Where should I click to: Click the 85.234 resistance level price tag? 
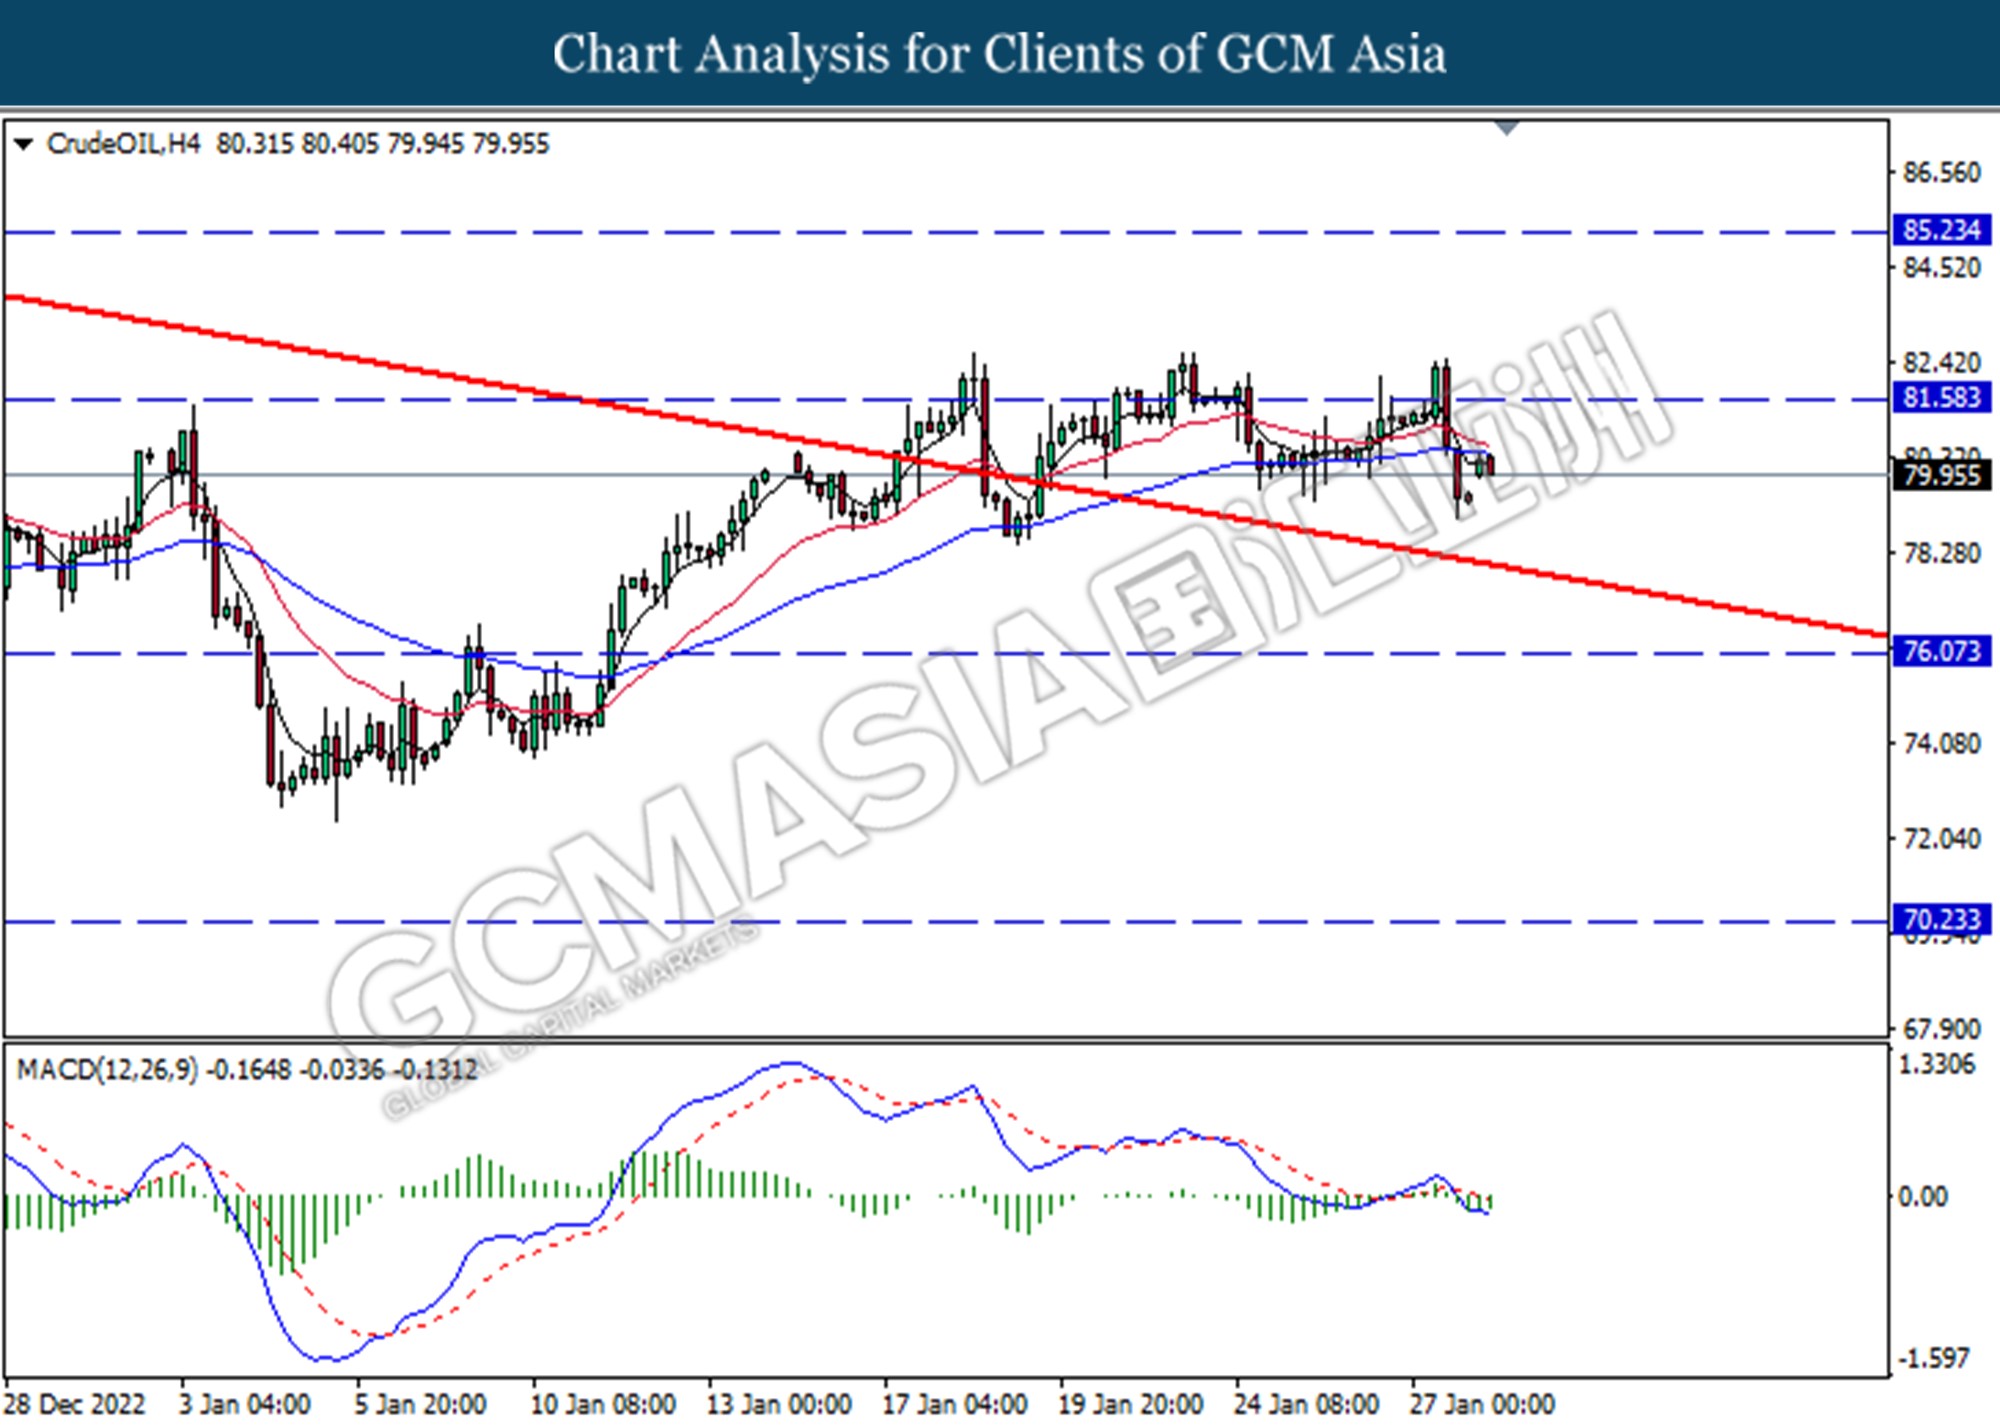(x=1941, y=230)
